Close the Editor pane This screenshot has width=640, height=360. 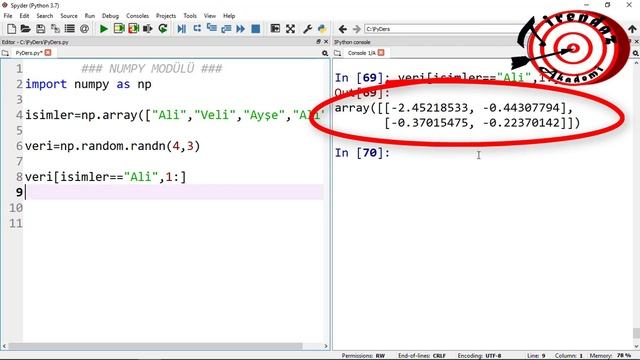point(326,42)
